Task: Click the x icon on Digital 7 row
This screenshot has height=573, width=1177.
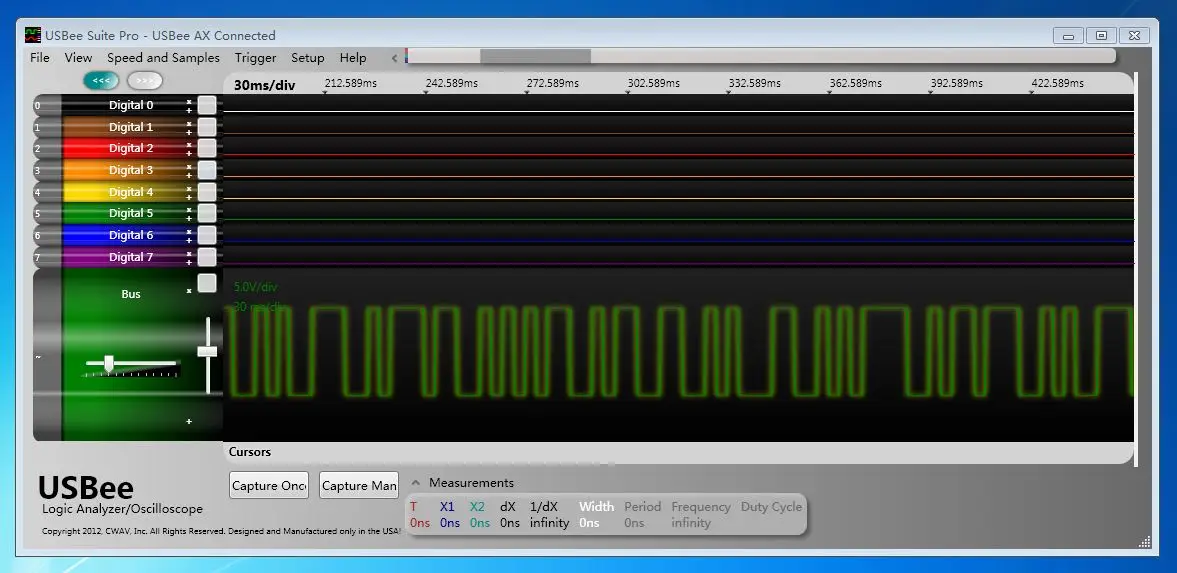Action: pyautogui.click(x=189, y=254)
